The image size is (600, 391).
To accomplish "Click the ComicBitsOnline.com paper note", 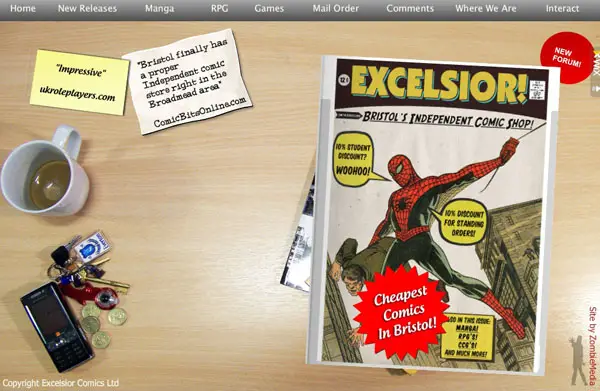I will tap(187, 81).
